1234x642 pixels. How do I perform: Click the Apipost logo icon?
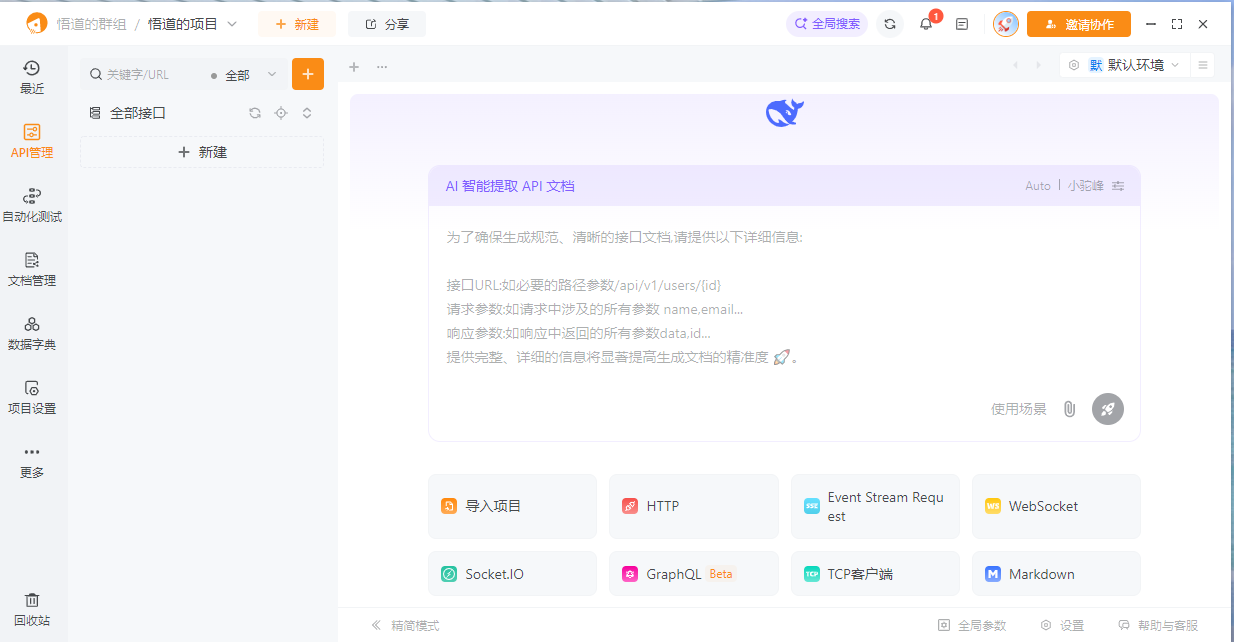pos(36,23)
